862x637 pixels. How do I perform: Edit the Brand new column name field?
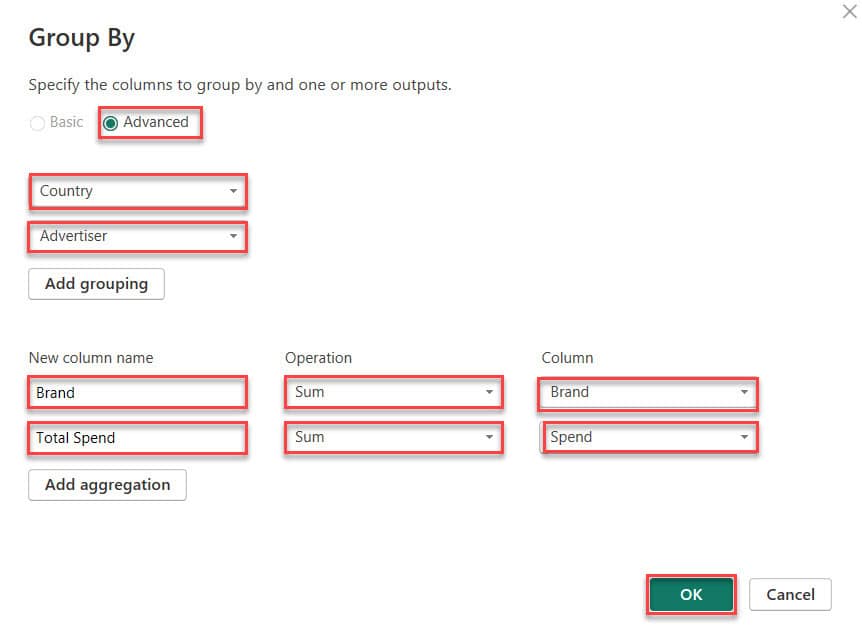(x=137, y=392)
